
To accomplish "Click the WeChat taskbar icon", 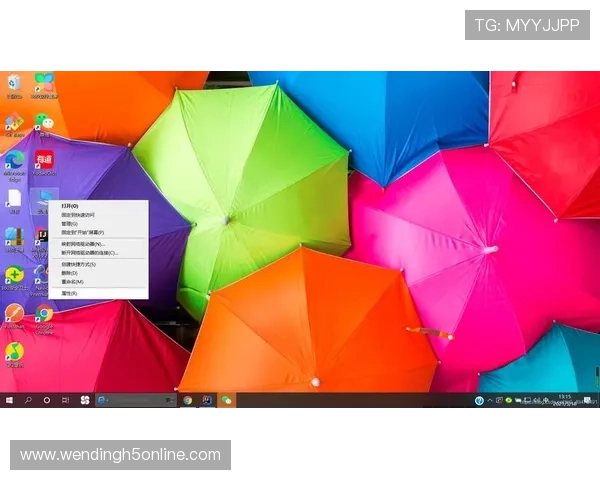I will 227,400.
